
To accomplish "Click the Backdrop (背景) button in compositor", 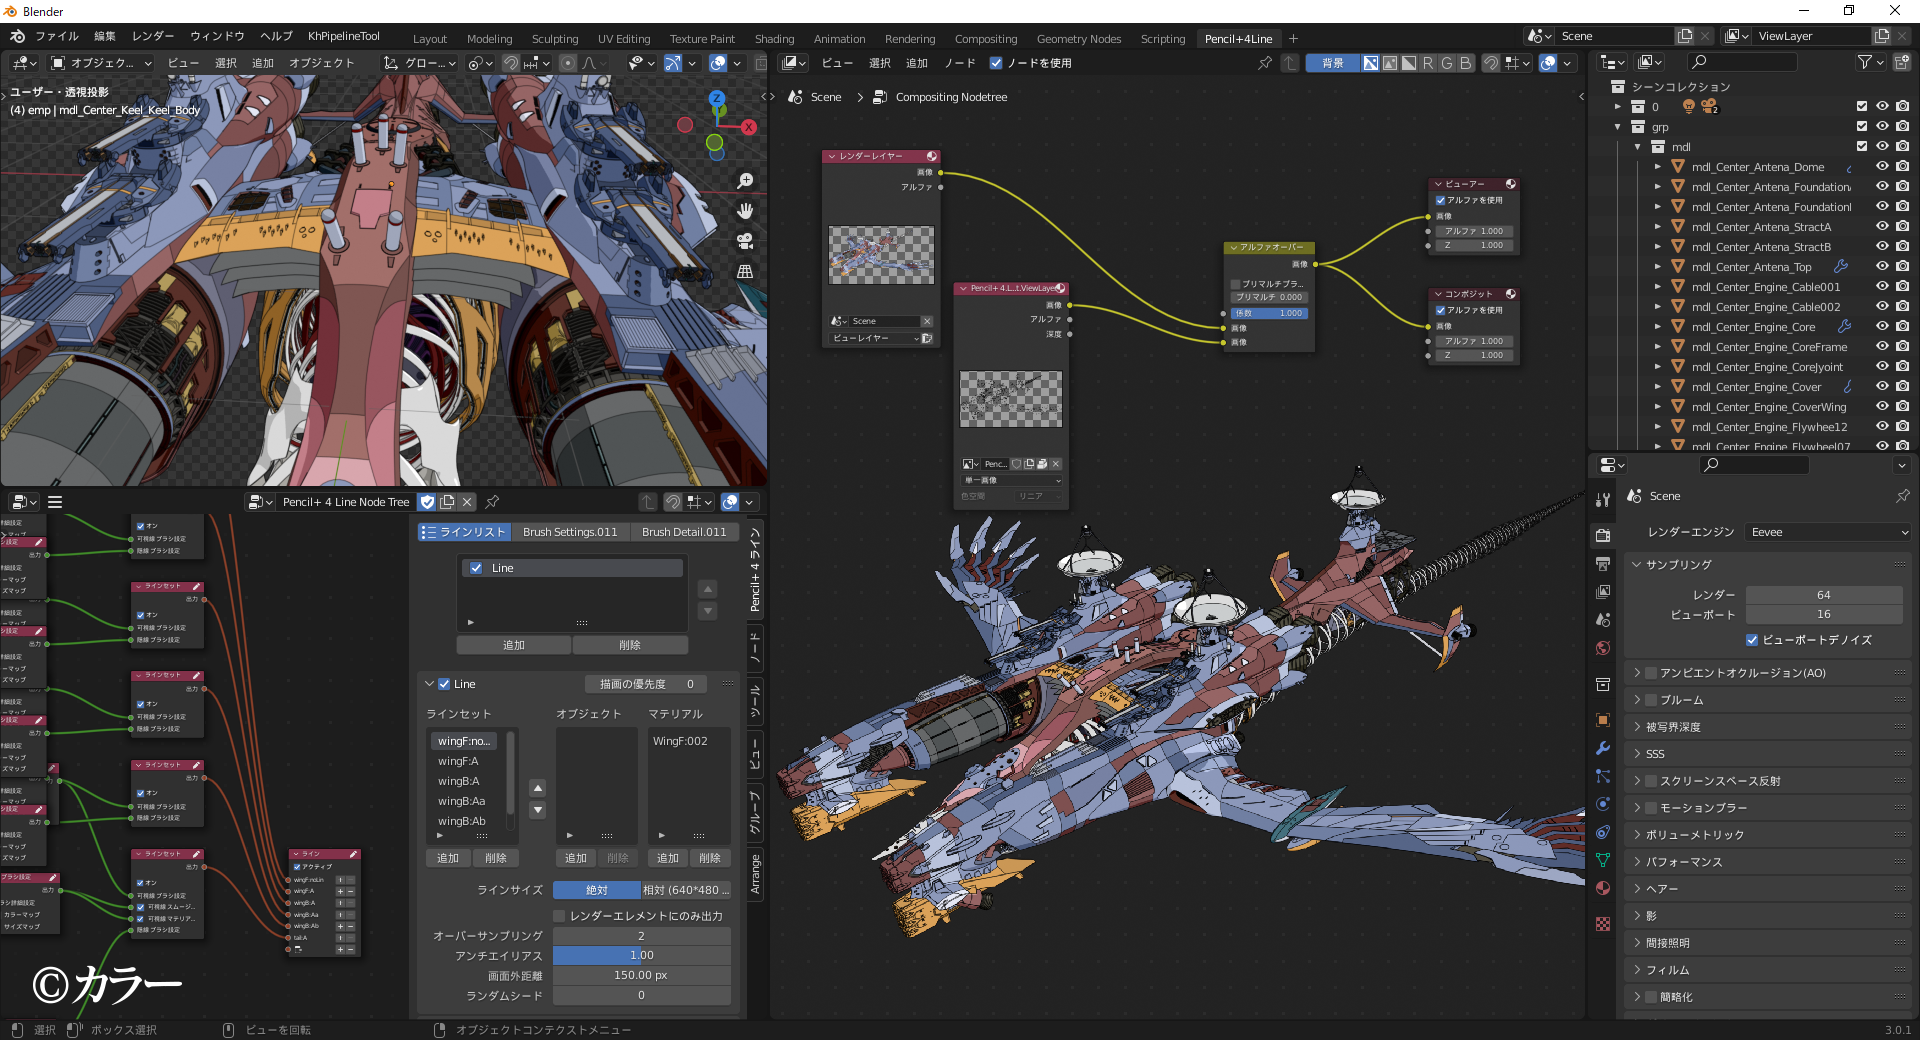I will [1332, 63].
